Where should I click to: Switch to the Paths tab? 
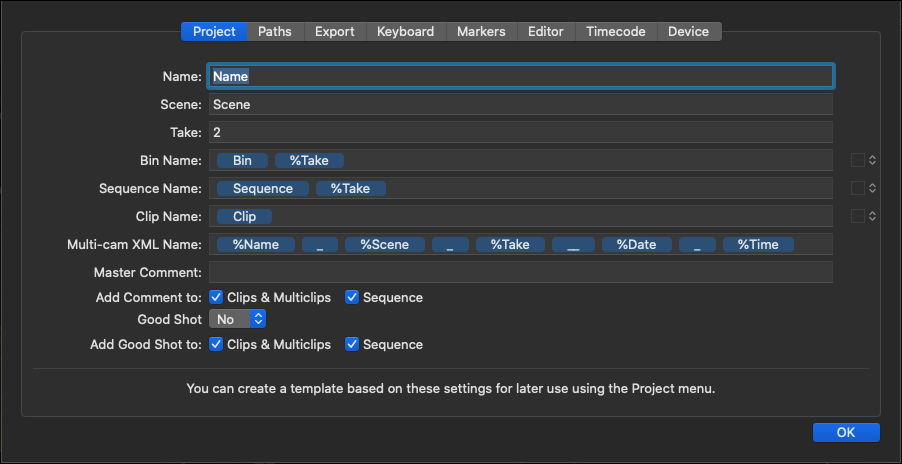[x=274, y=32]
